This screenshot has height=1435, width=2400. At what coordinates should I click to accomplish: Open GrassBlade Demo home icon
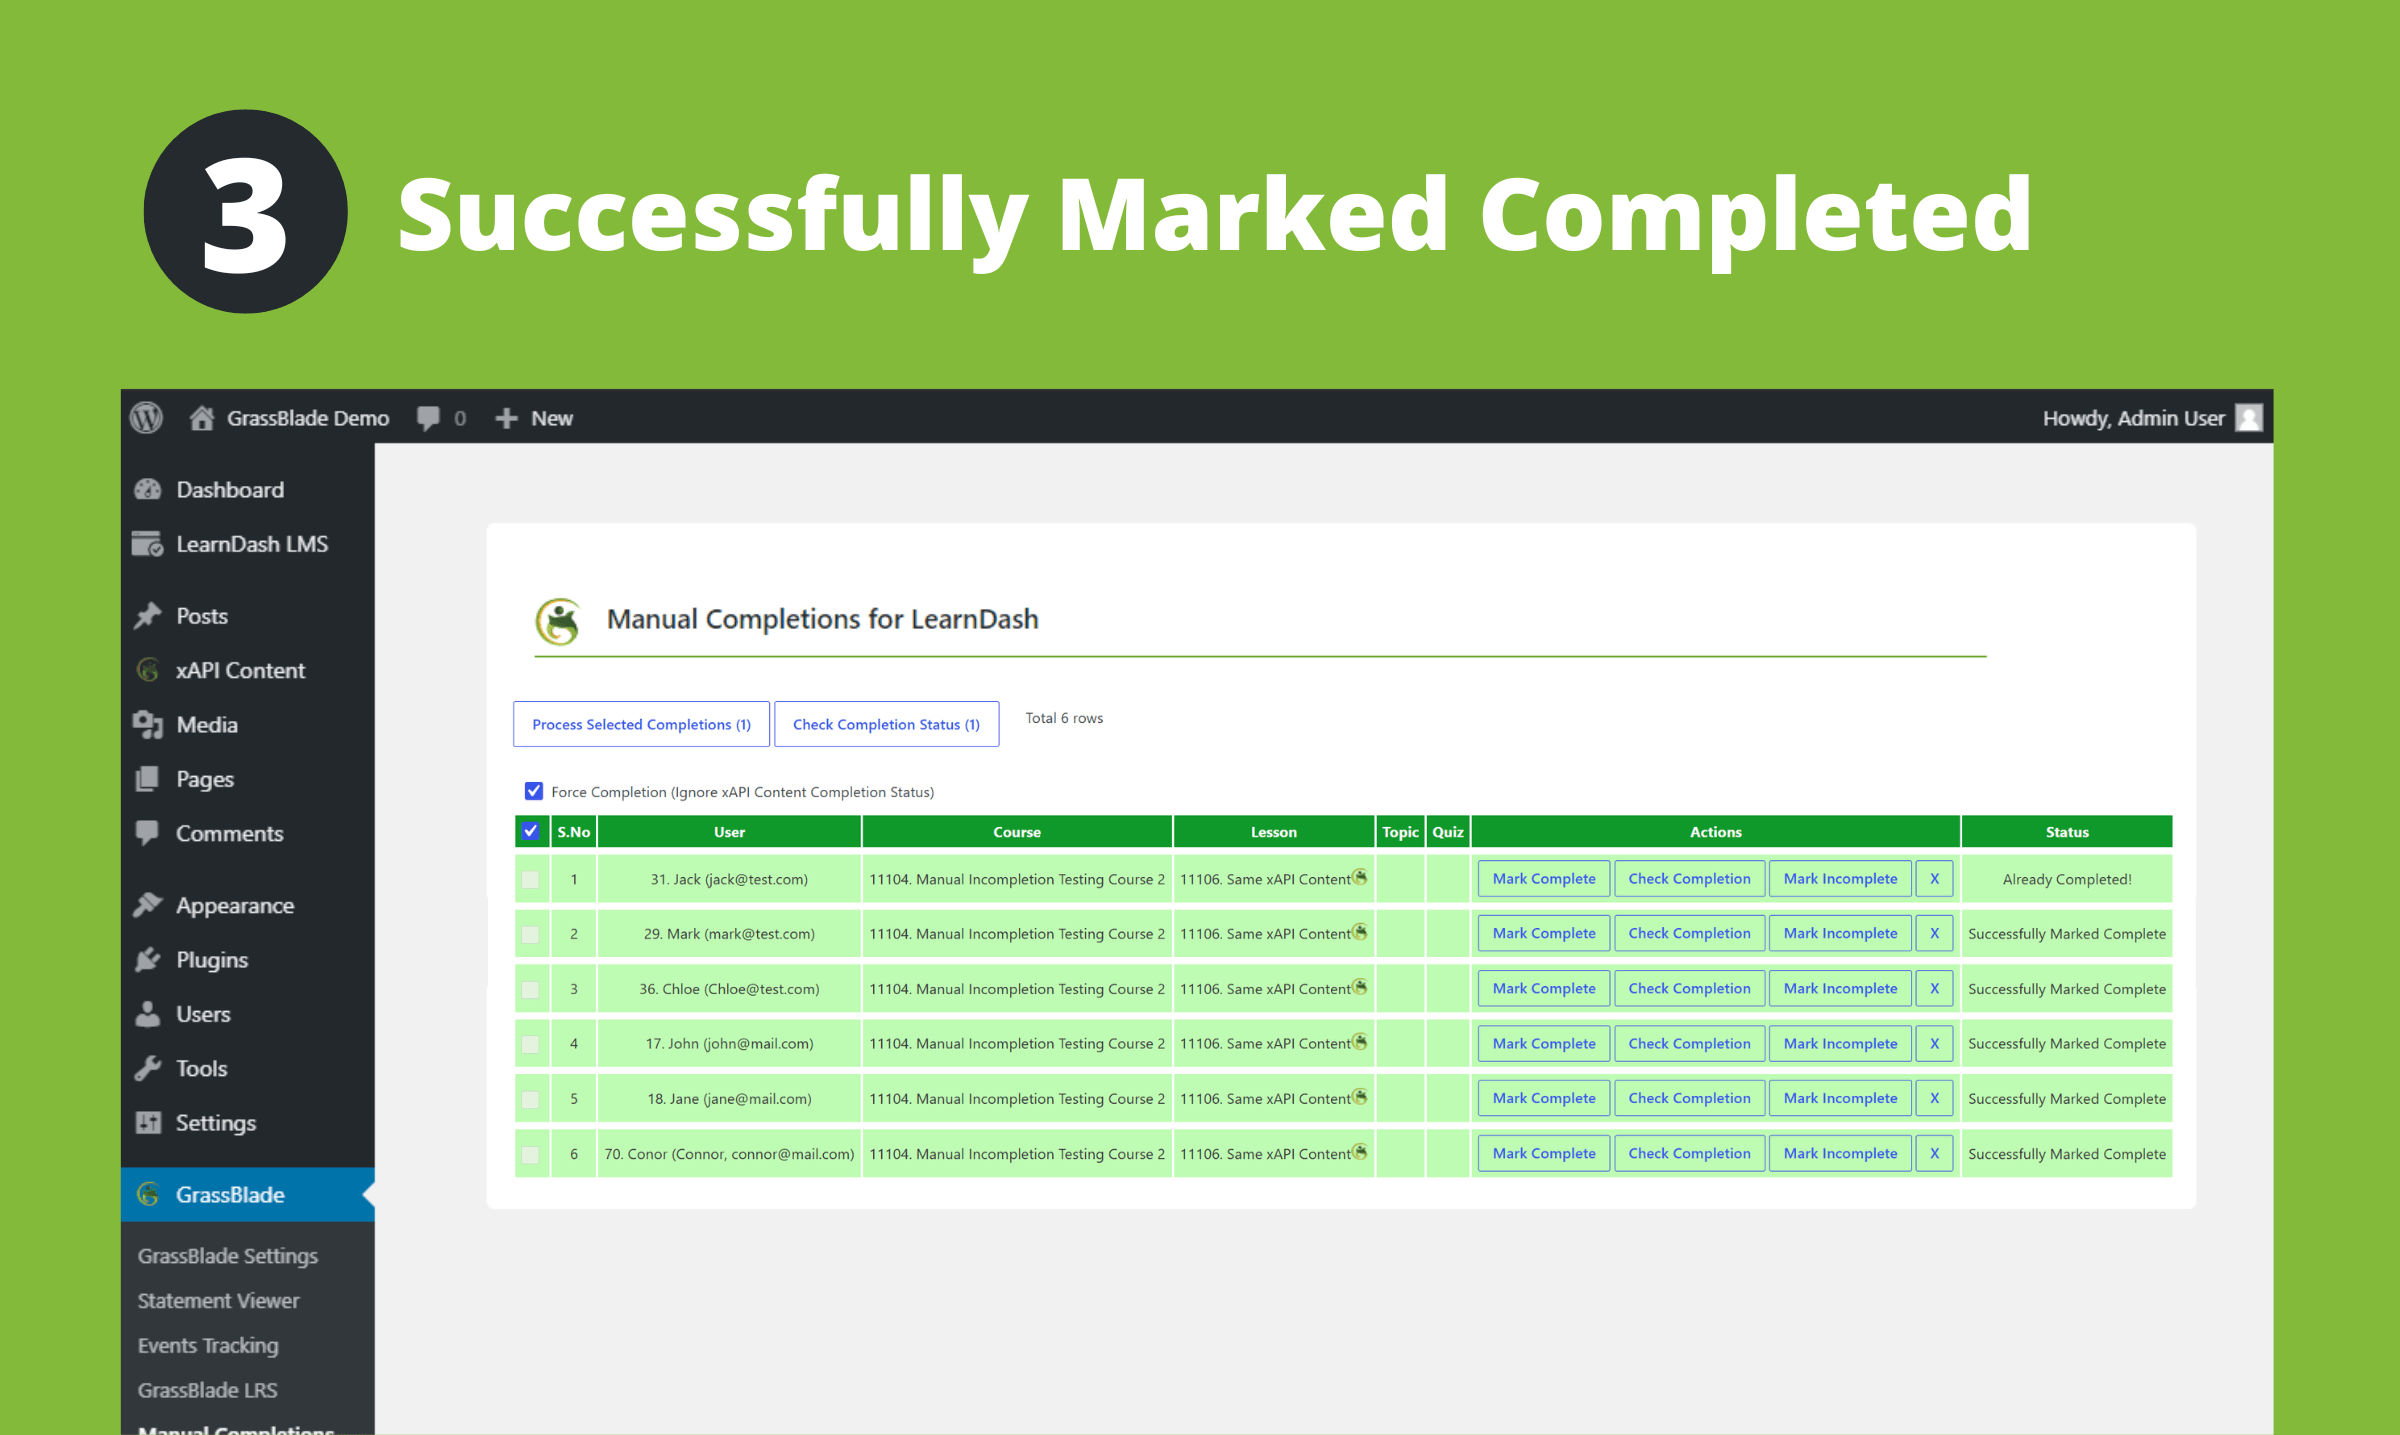point(201,418)
